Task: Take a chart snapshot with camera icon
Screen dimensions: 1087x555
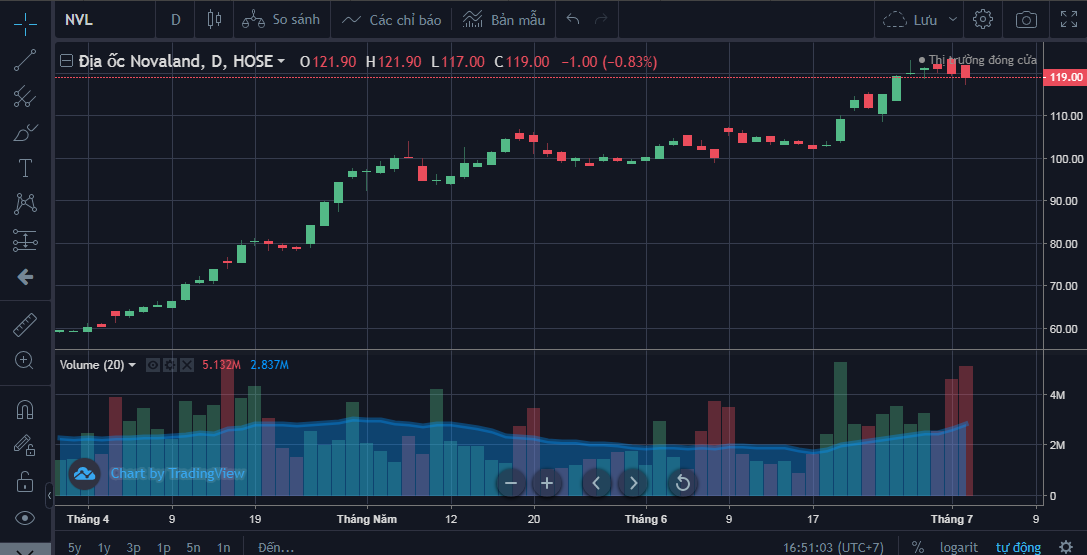Action: coord(1026,19)
